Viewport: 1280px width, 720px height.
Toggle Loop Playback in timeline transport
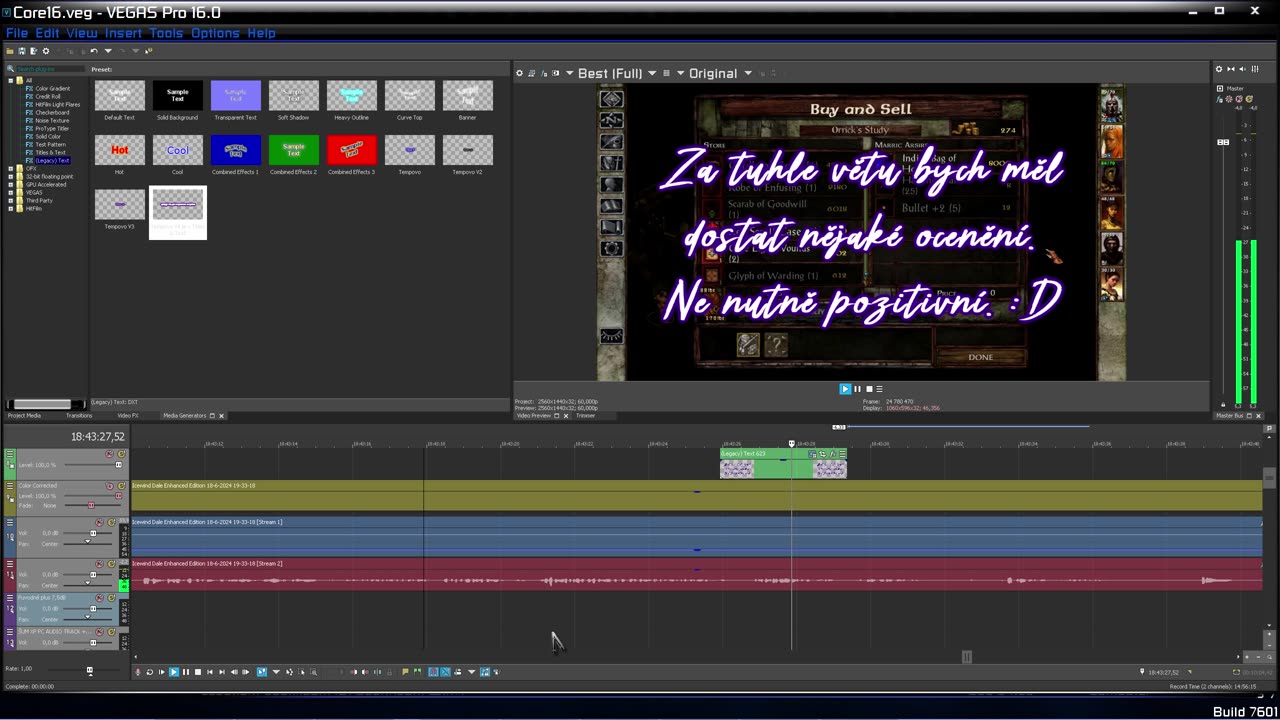150,672
